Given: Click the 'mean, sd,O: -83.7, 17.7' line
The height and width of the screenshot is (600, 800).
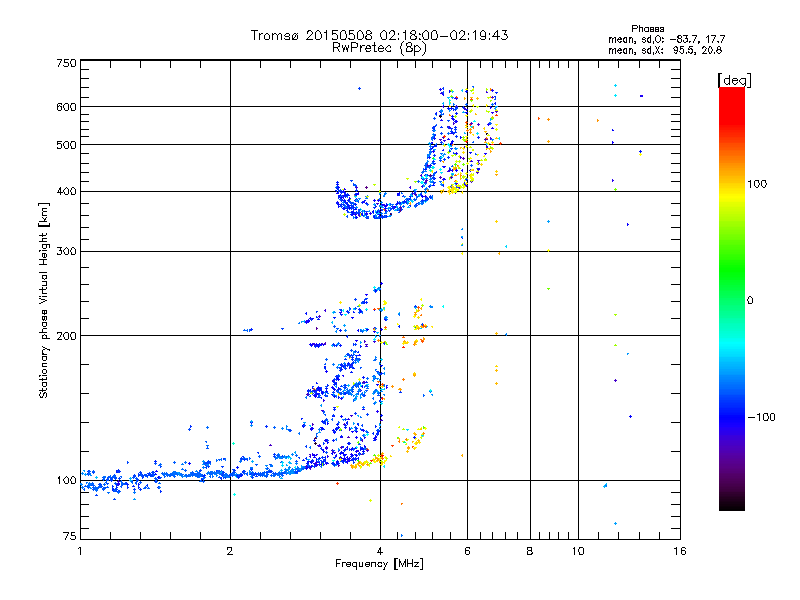Looking at the screenshot, I should (666, 39).
